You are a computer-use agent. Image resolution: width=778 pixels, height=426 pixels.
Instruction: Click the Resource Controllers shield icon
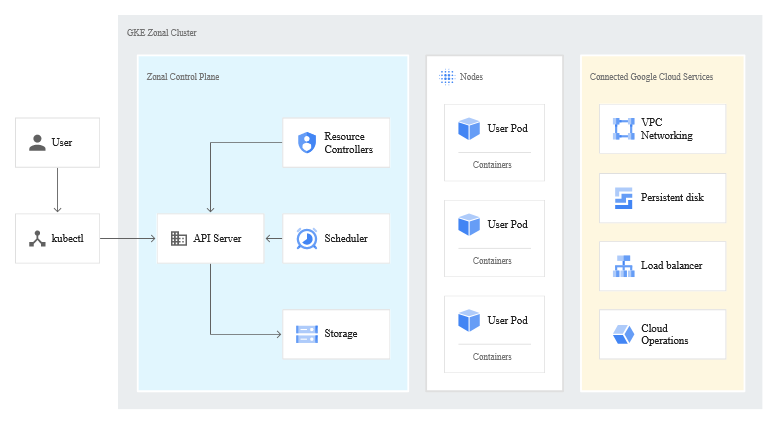(x=307, y=143)
